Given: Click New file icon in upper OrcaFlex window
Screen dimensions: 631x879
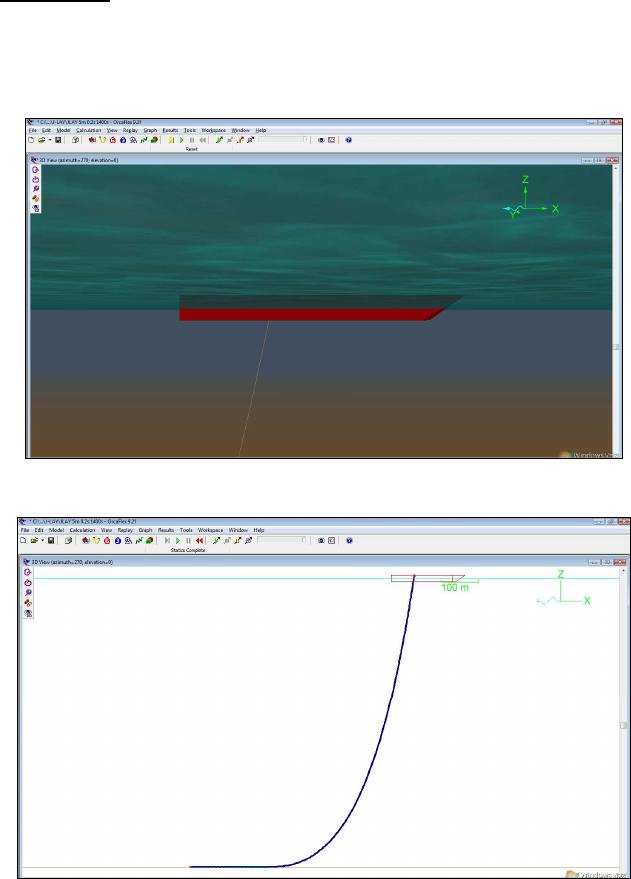Looking at the screenshot, I should coord(31,141).
